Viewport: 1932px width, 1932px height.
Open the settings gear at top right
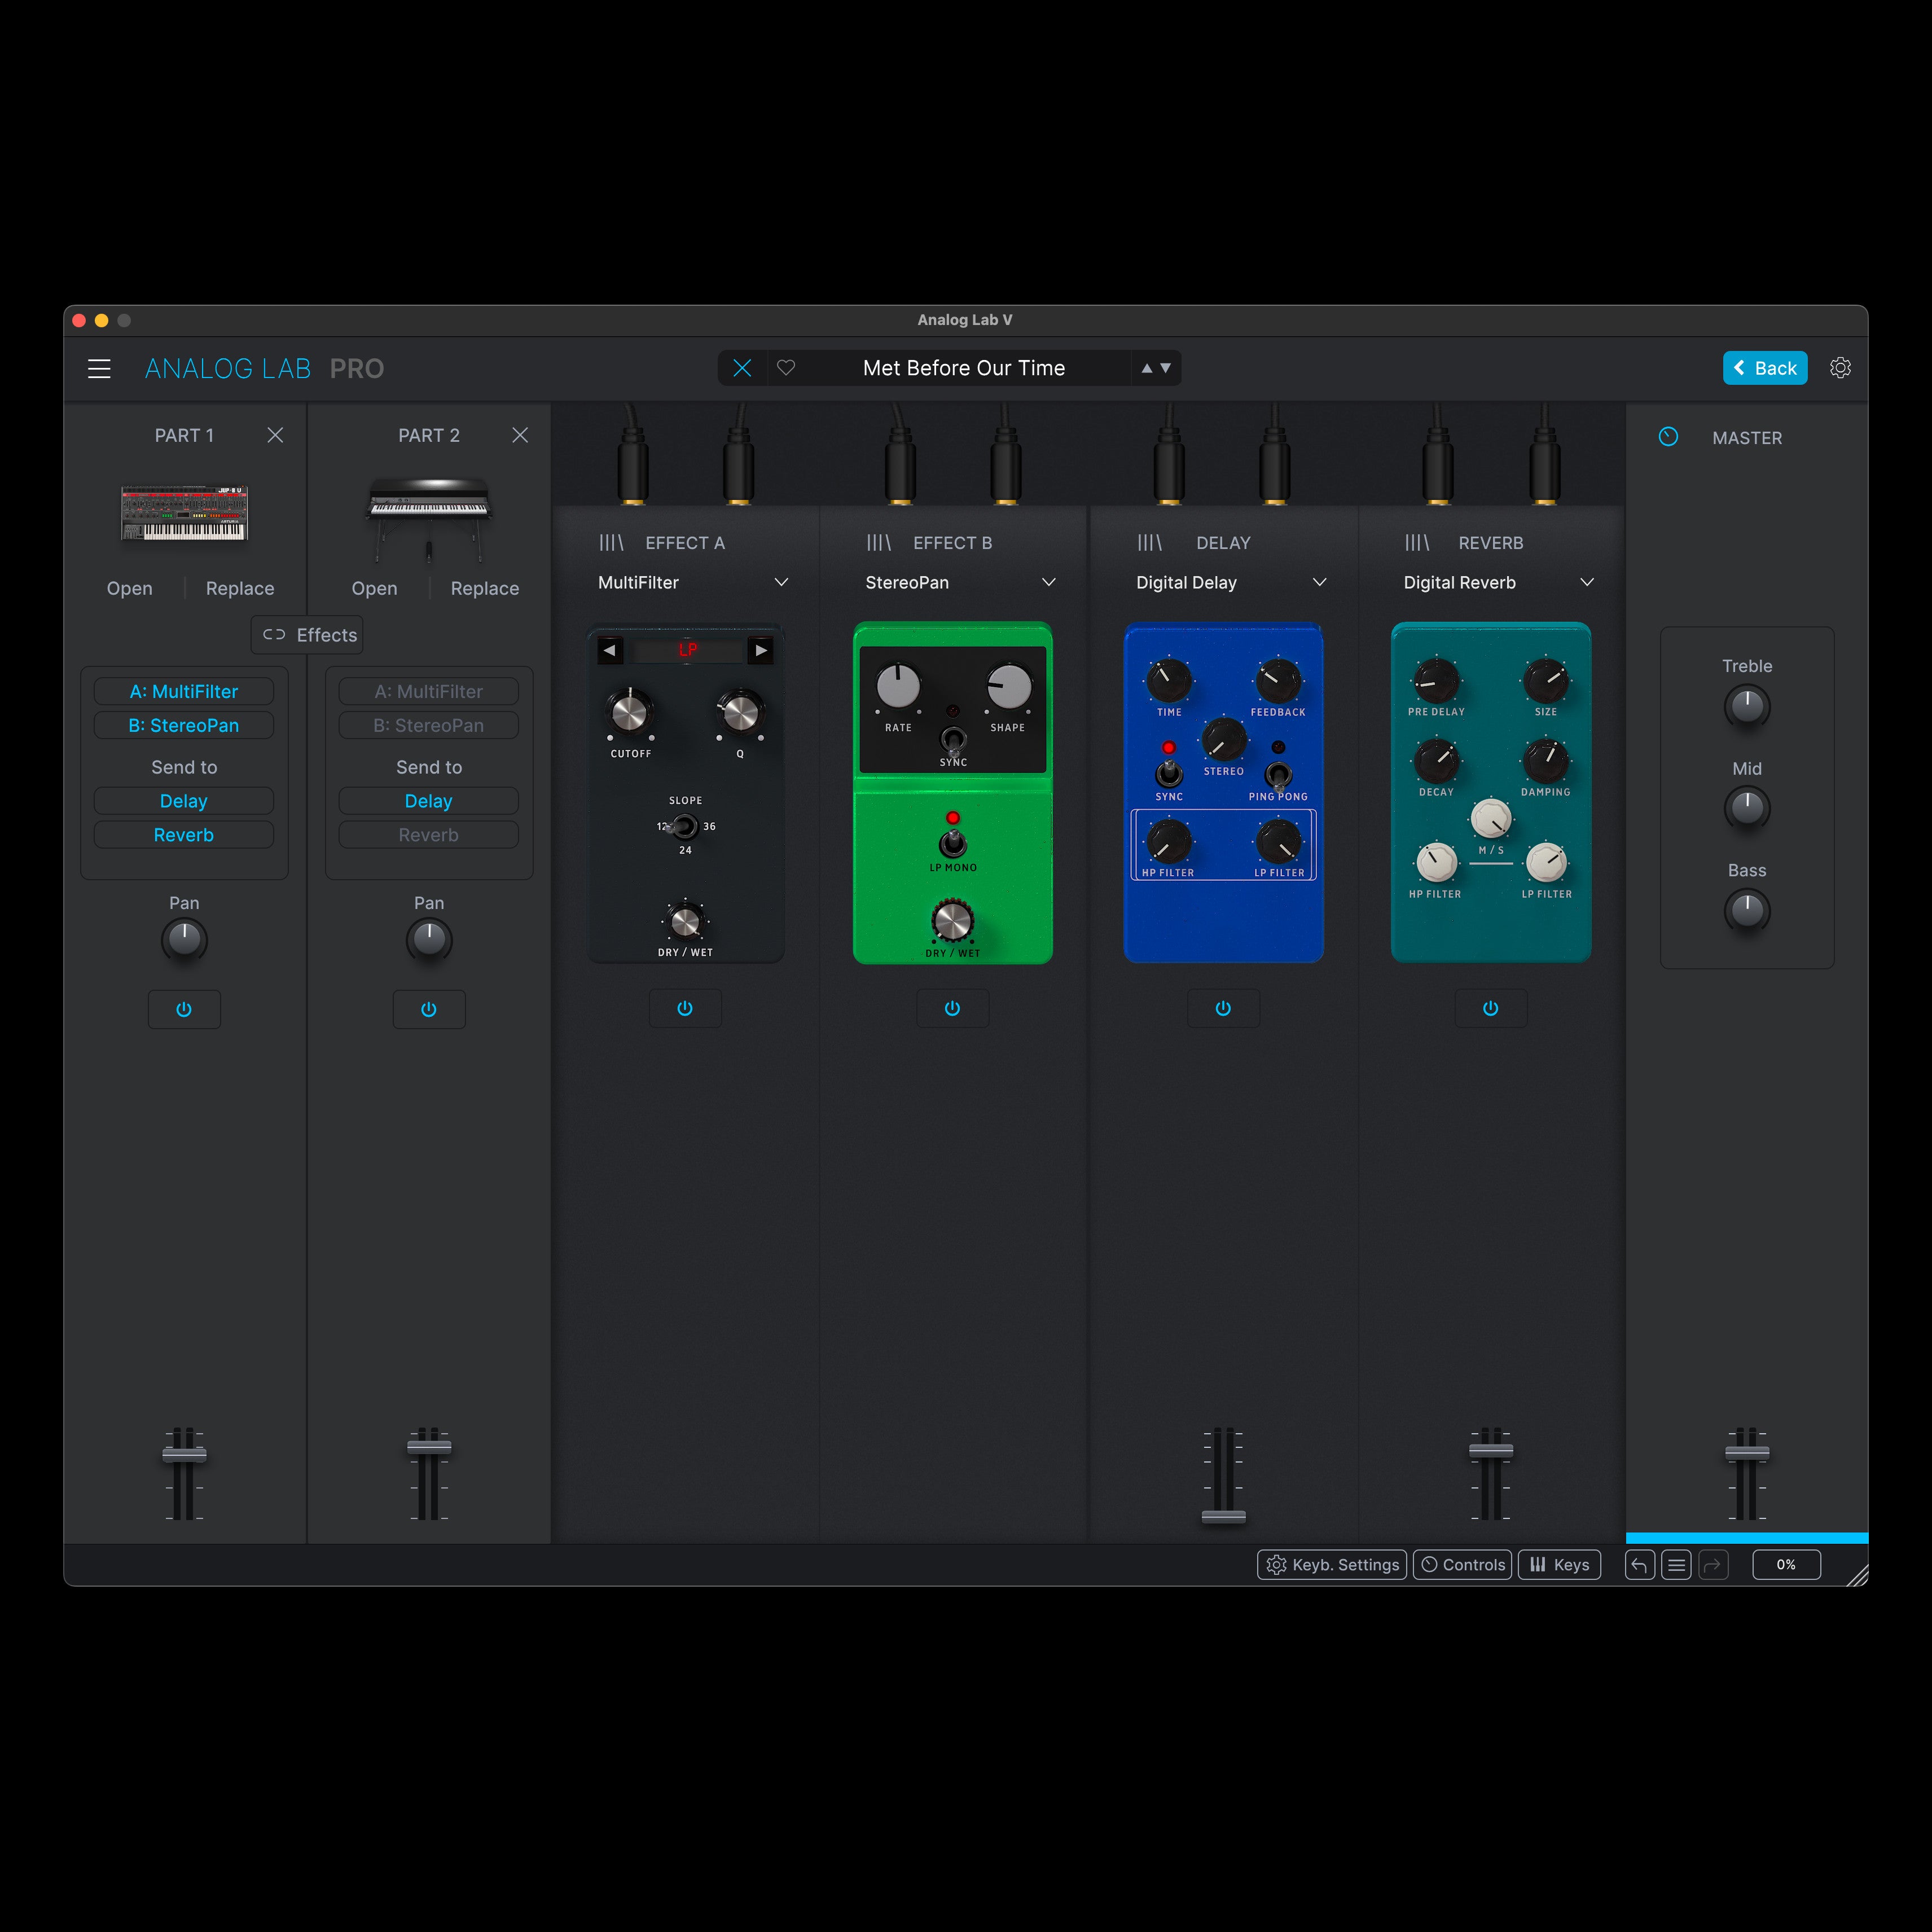click(x=1840, y=368)
